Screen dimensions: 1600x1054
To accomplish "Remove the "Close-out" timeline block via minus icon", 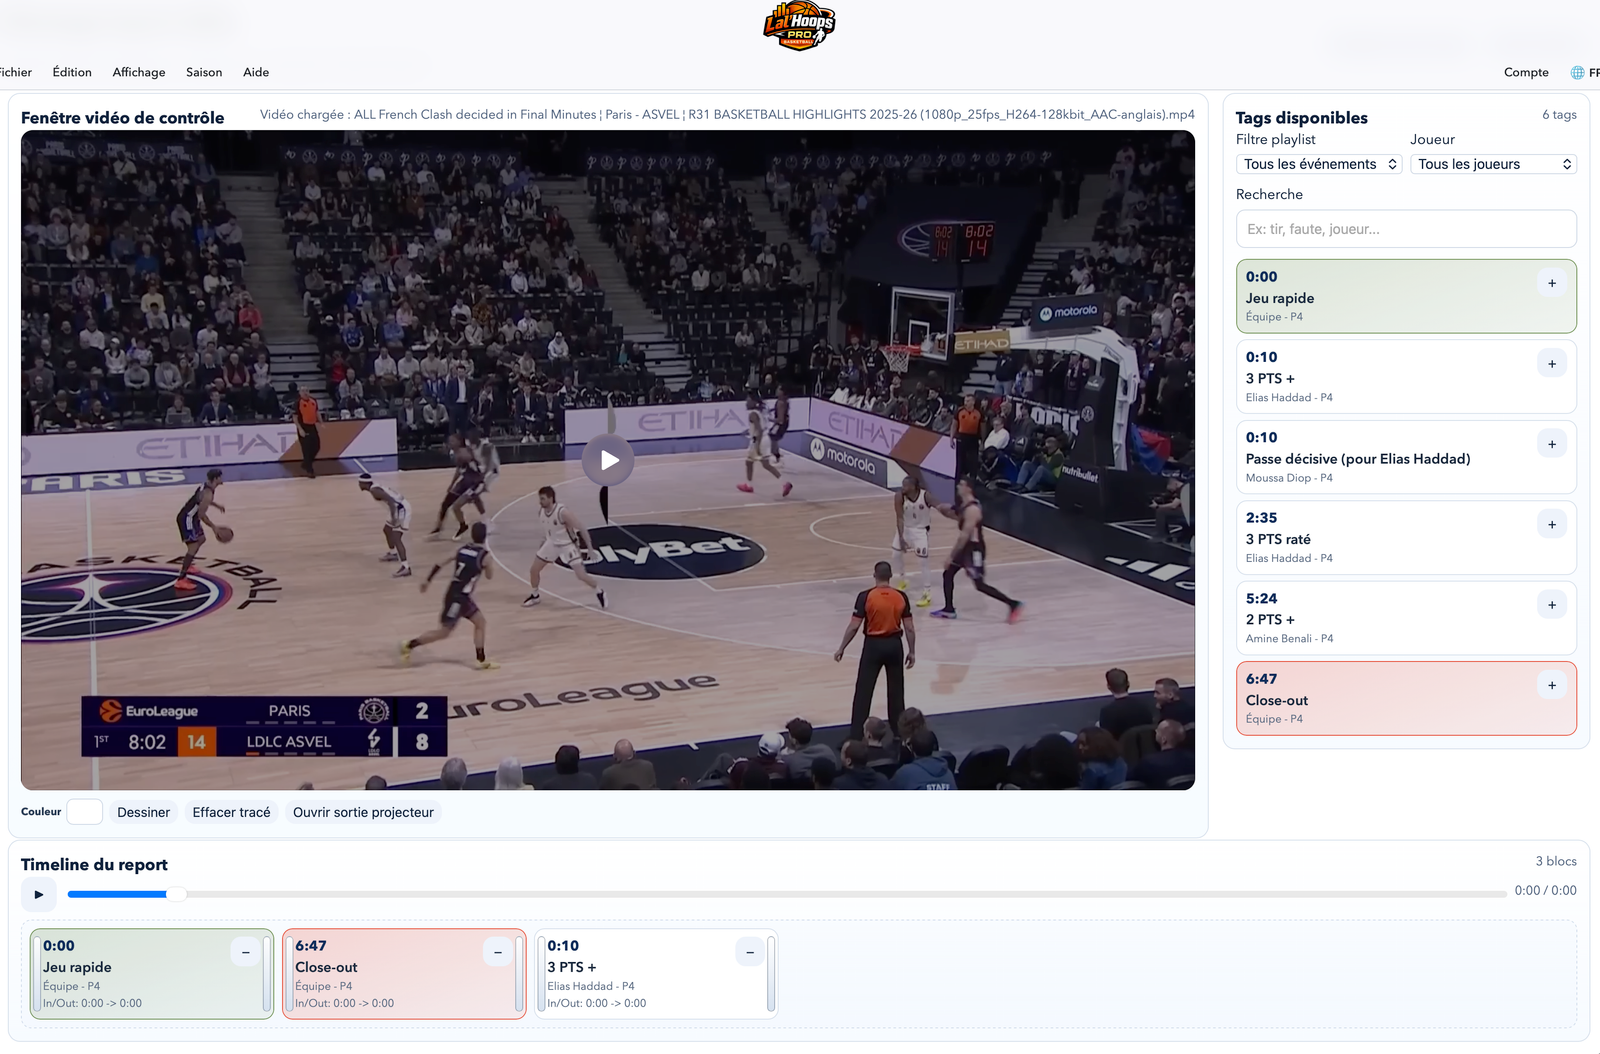I will pos(497,952).
